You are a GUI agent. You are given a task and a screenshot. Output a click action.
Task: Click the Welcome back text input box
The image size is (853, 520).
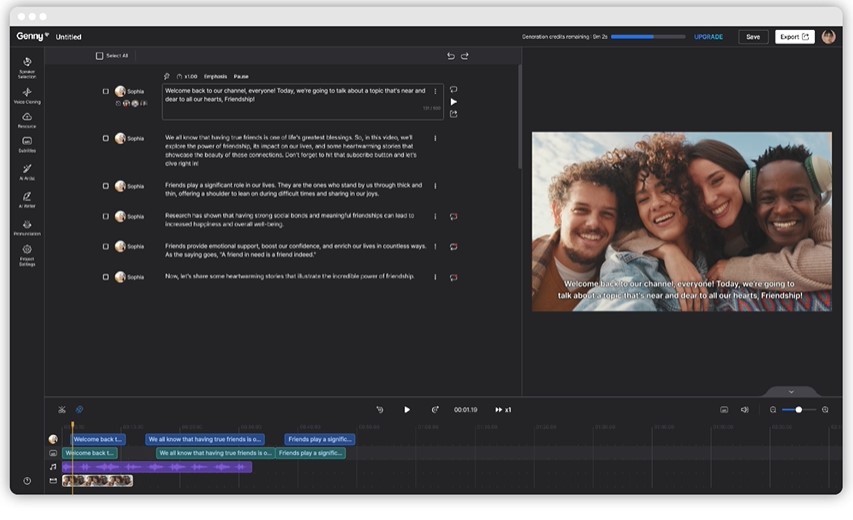coord(302,101)
